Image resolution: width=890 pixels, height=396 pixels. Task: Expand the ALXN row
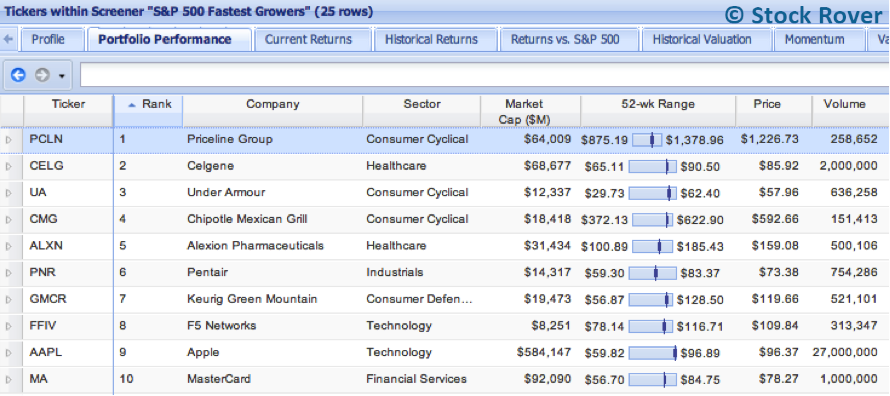click(x=9, y=246)
